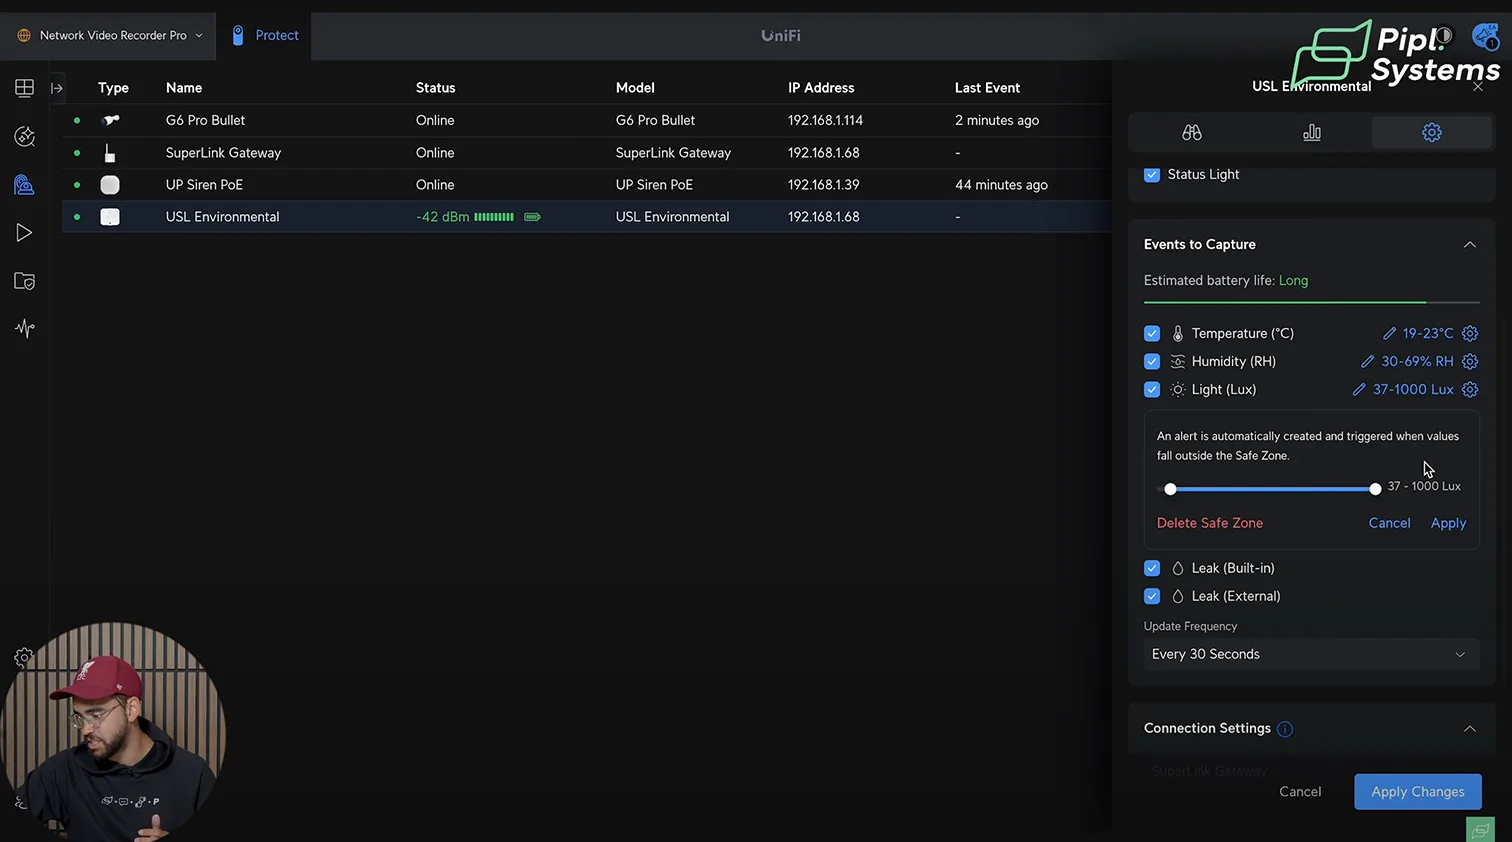Sort by the Name column header
Viewport: 1512px width, 842px height.
(184, 88)
